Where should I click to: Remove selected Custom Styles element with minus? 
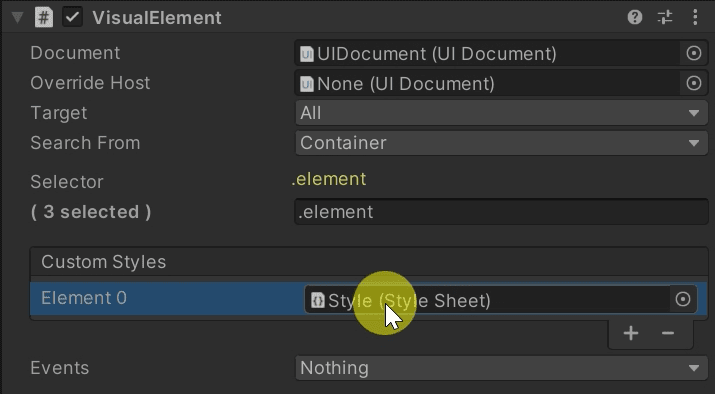pos(668,333)
